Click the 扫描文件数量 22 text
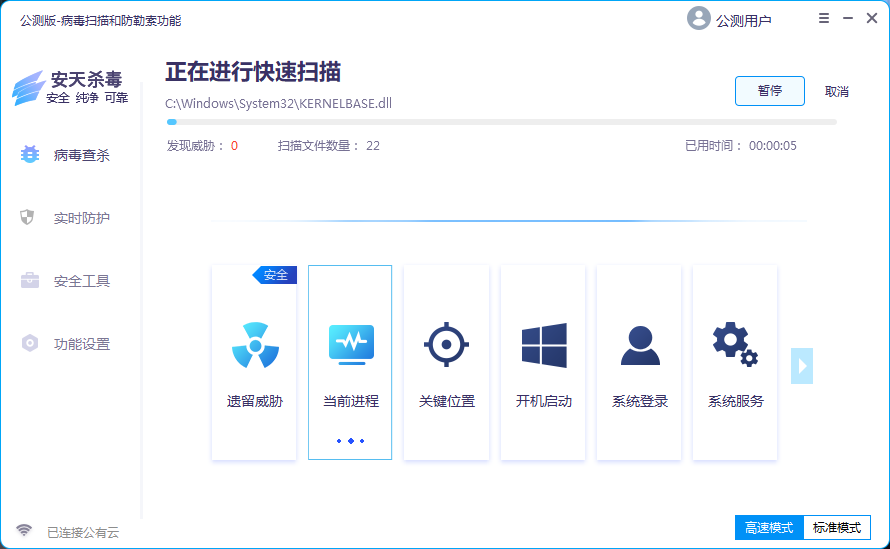The image size is (890, 549). point(329,146)
